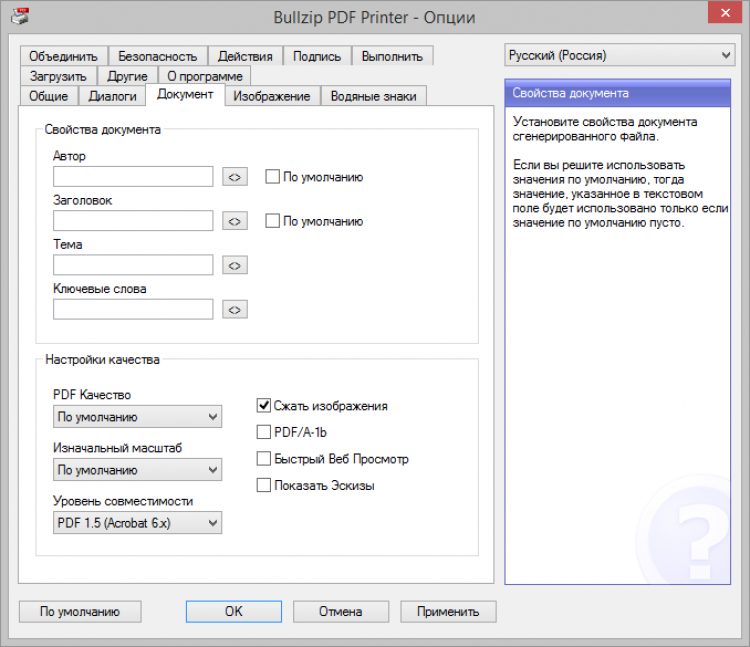750x647 pixels.
Task: Switch to the Общие tab
Action: [x=49, y=96]
